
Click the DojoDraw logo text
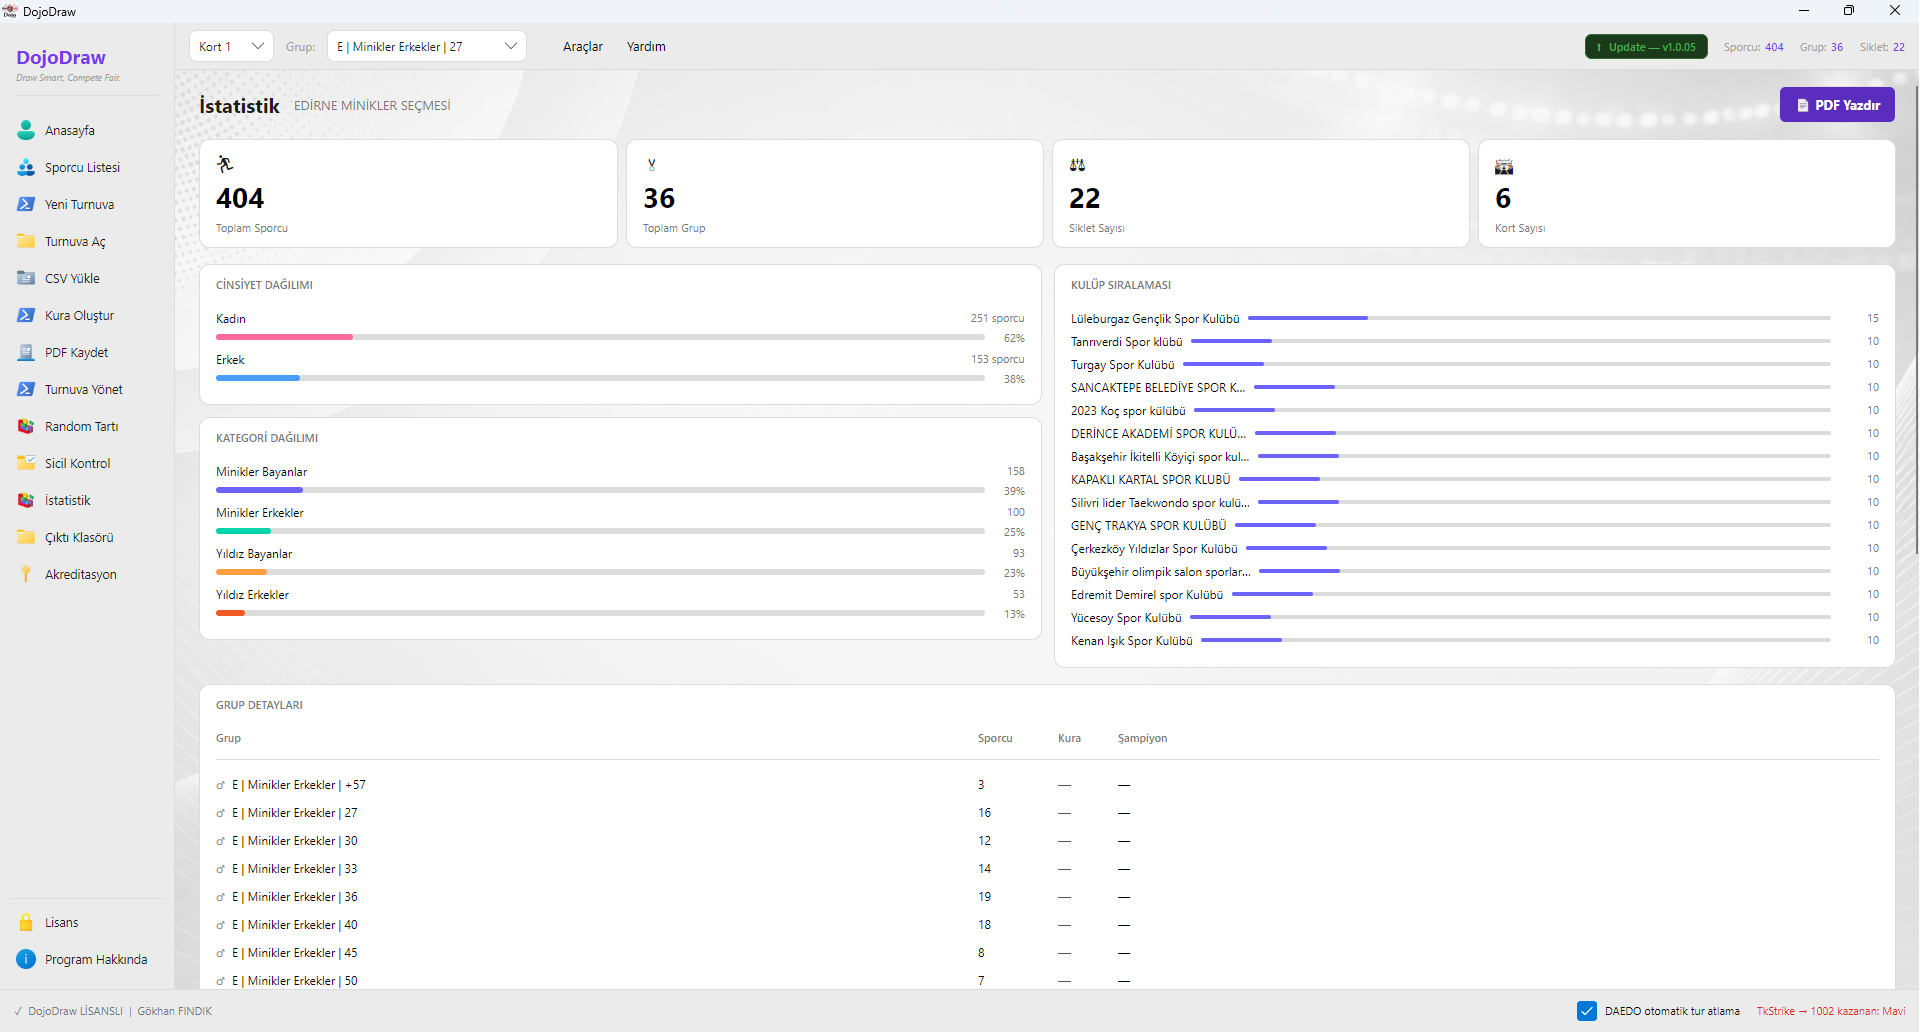click(x=61, y=58)
